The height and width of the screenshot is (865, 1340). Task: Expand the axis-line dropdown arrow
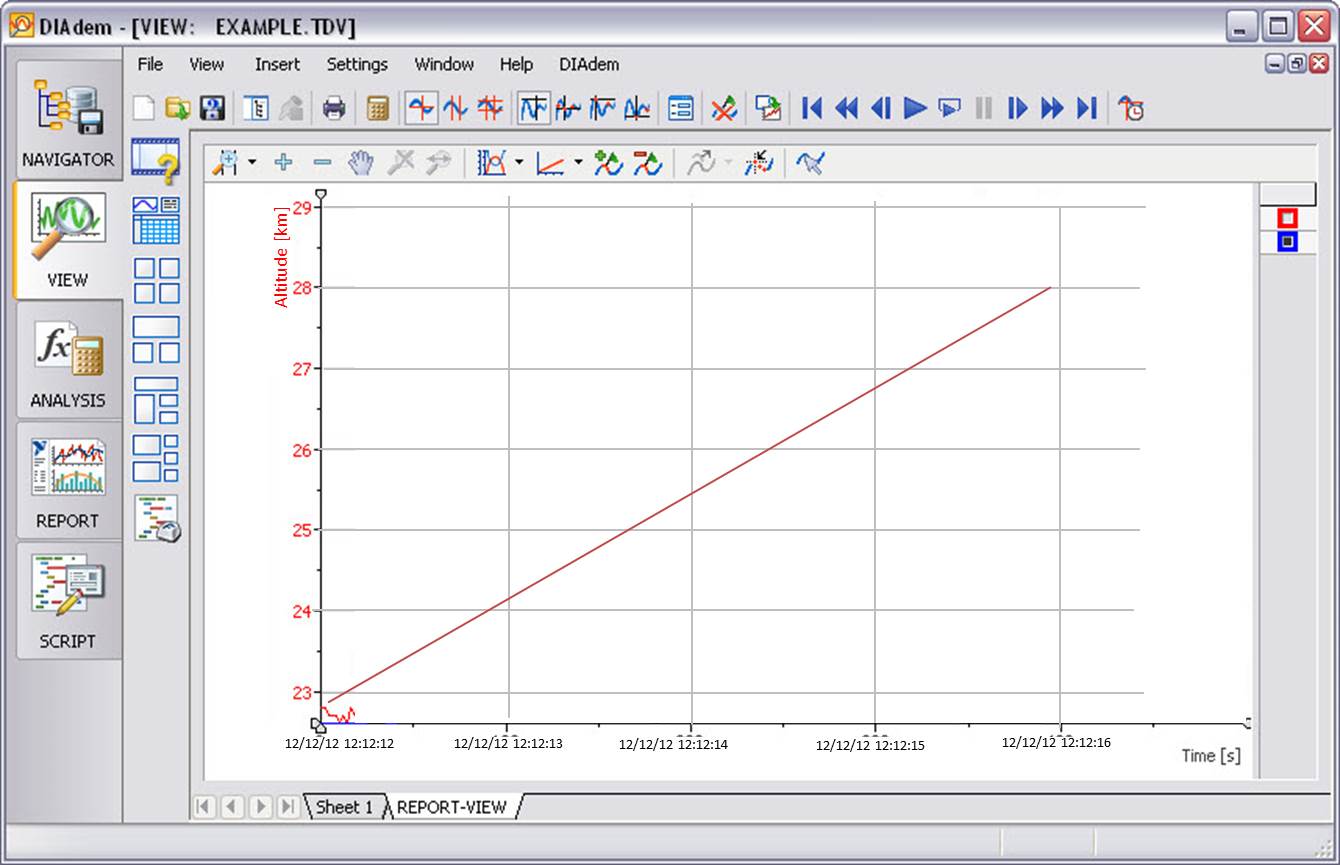(578, 163)
